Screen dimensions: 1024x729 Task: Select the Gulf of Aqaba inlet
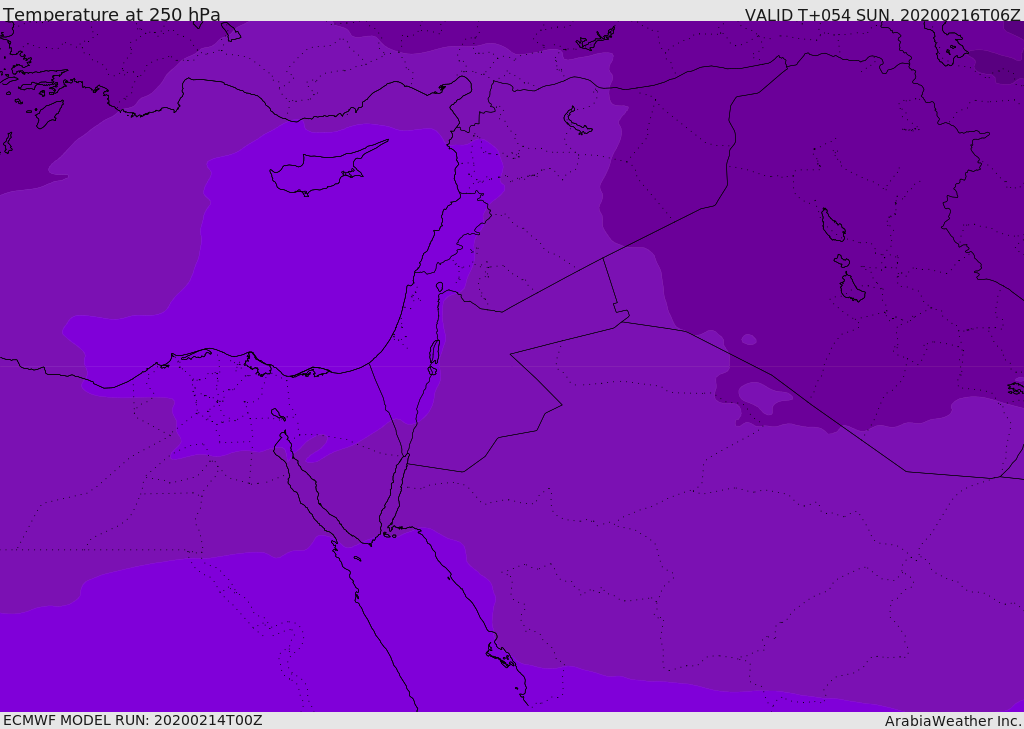(x=393, y=495)
